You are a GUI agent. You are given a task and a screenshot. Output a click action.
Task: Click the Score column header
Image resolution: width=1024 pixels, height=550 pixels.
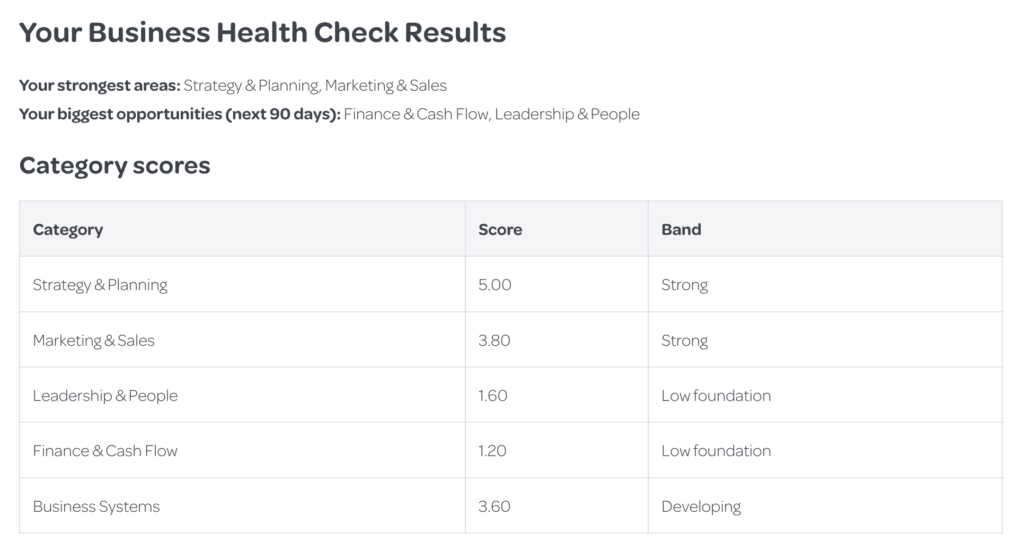[x=500, y=230]
